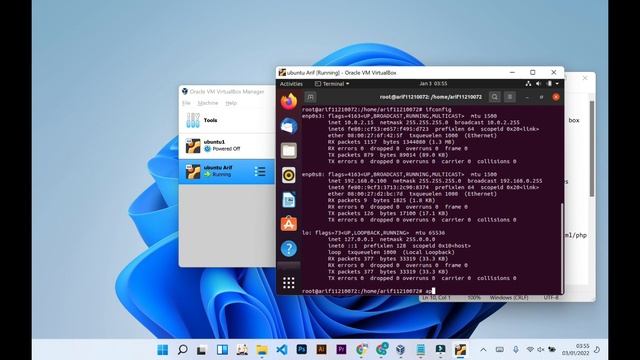
Task: Switch to the running VM taskbar icon
Action: [x=460, y=350]
